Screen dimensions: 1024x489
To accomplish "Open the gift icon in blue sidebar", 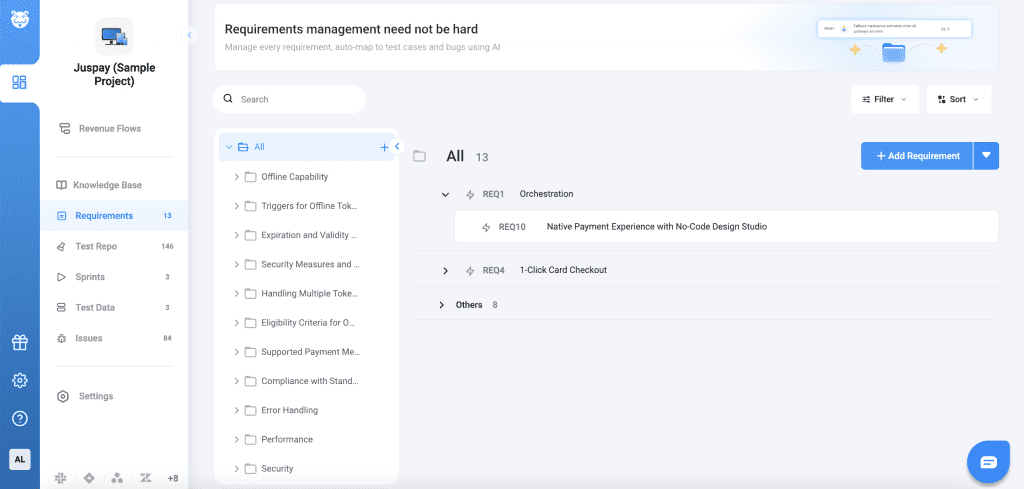I will click(x=20, y=343).
